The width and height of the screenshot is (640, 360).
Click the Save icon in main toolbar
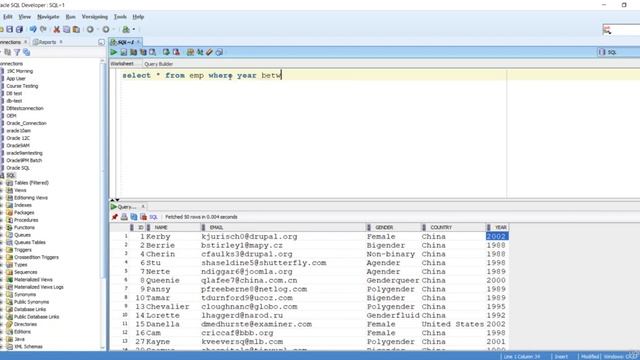click(x=10, y=29)
